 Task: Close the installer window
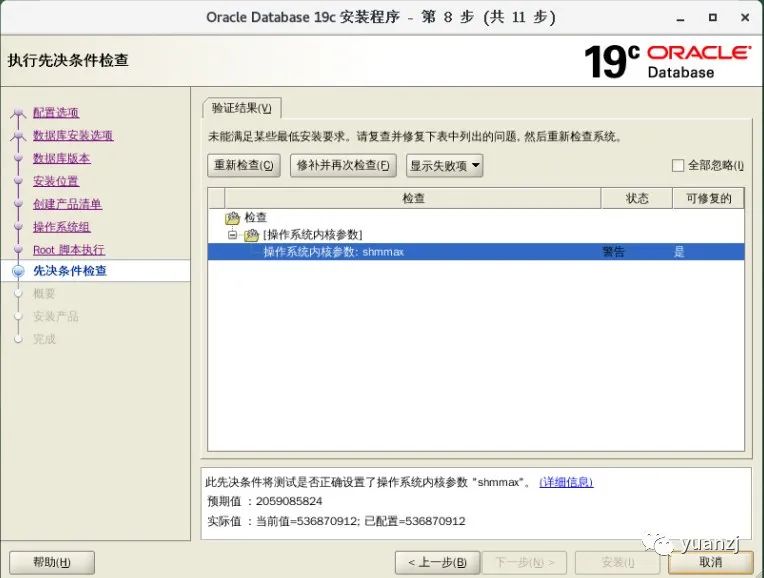click(745, 18)
